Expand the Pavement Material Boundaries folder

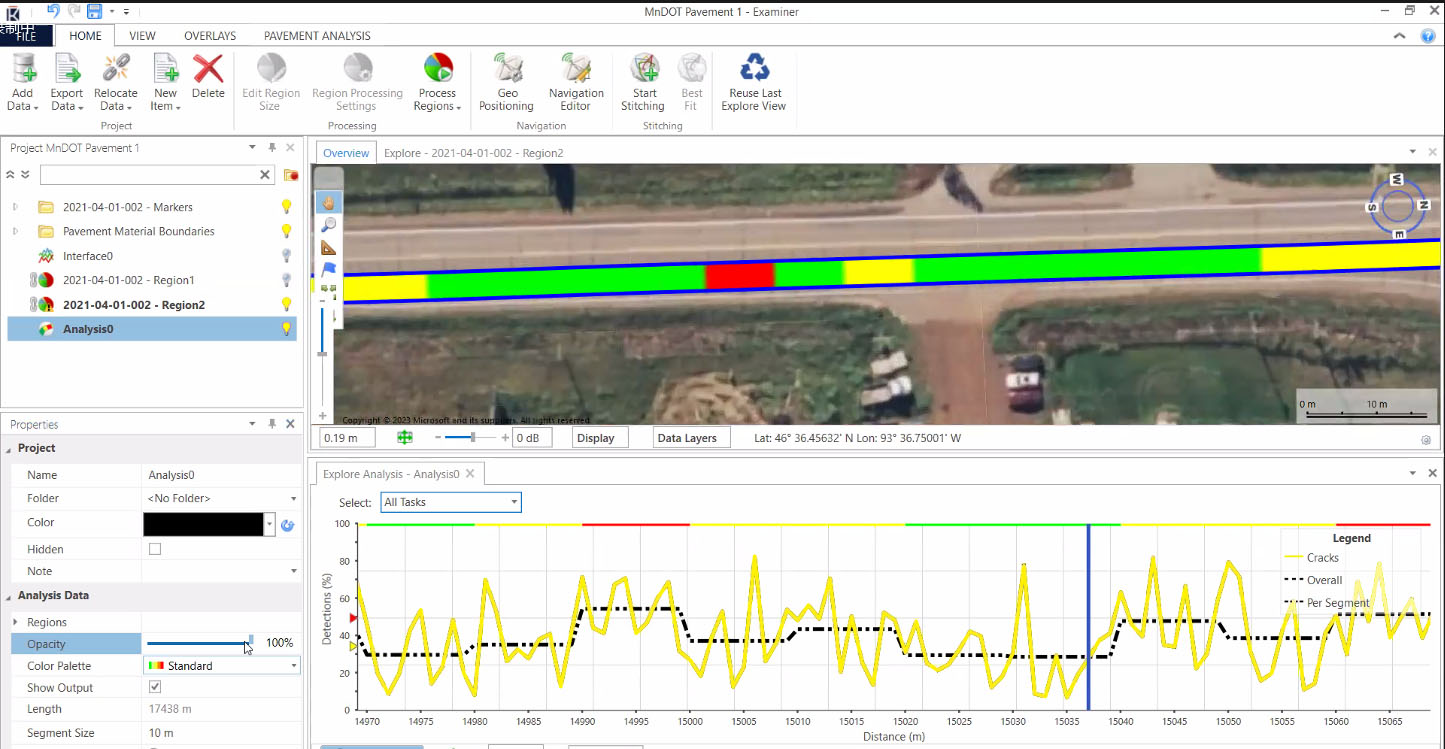click(x=16, y=231)
